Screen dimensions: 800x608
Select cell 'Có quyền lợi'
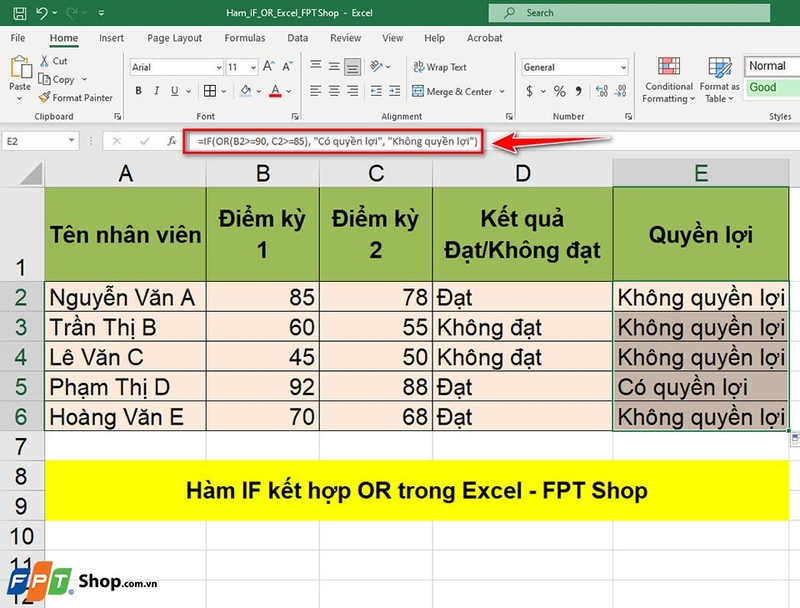click(x=701, y=387)
